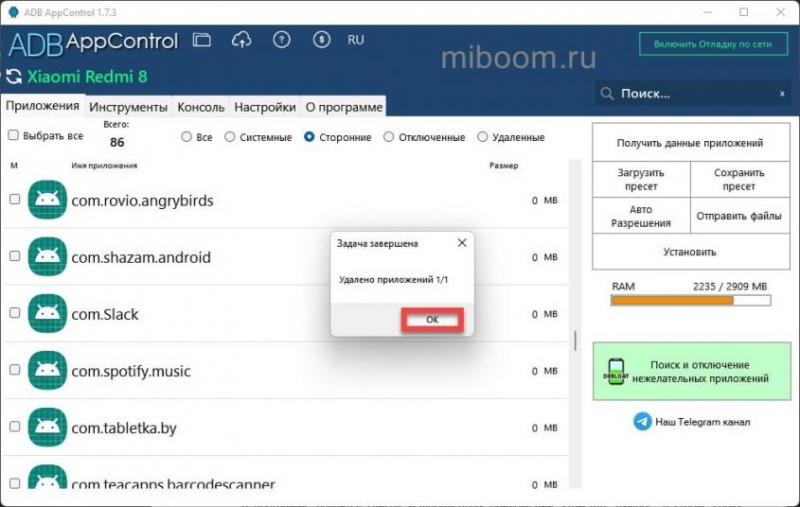
Task: Select the com.tabletka.by package name
Action: (x=124, y=428)
